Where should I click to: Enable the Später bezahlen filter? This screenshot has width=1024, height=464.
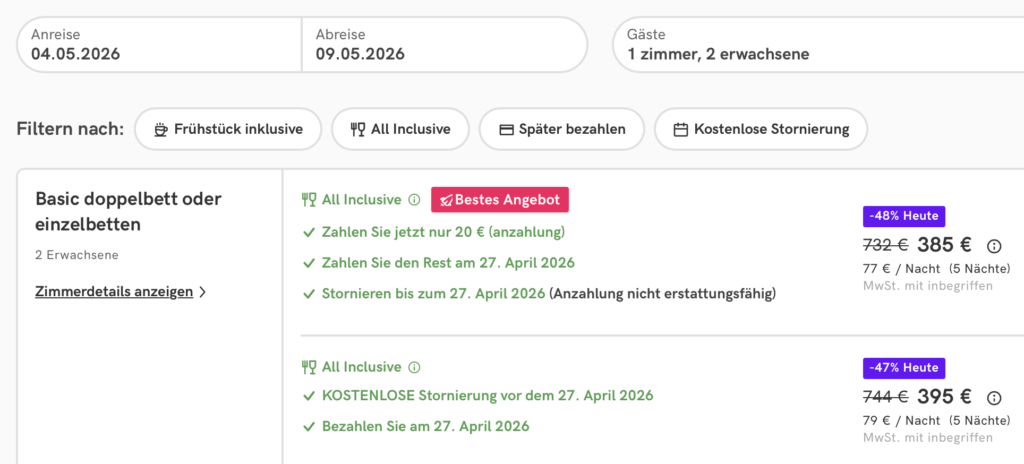pyautogui.click(x=562, y=129)
